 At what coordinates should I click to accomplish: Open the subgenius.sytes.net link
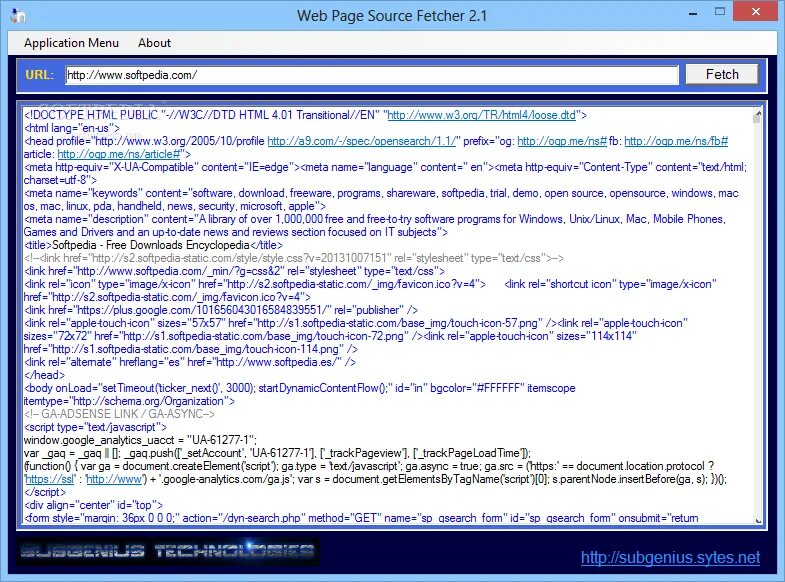coord(670,557)
